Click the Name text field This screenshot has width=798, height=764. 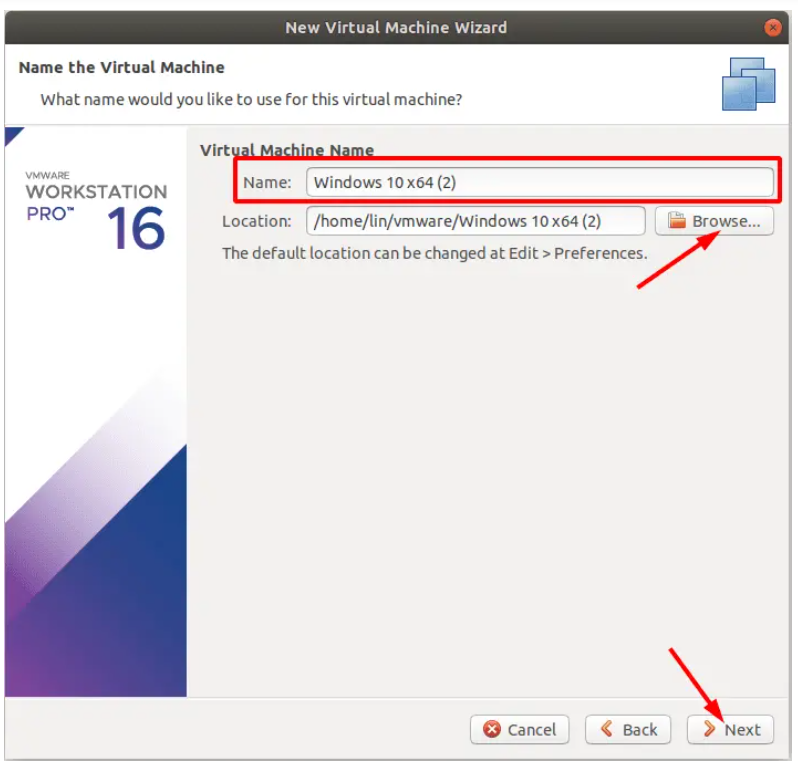coord(539,182)
